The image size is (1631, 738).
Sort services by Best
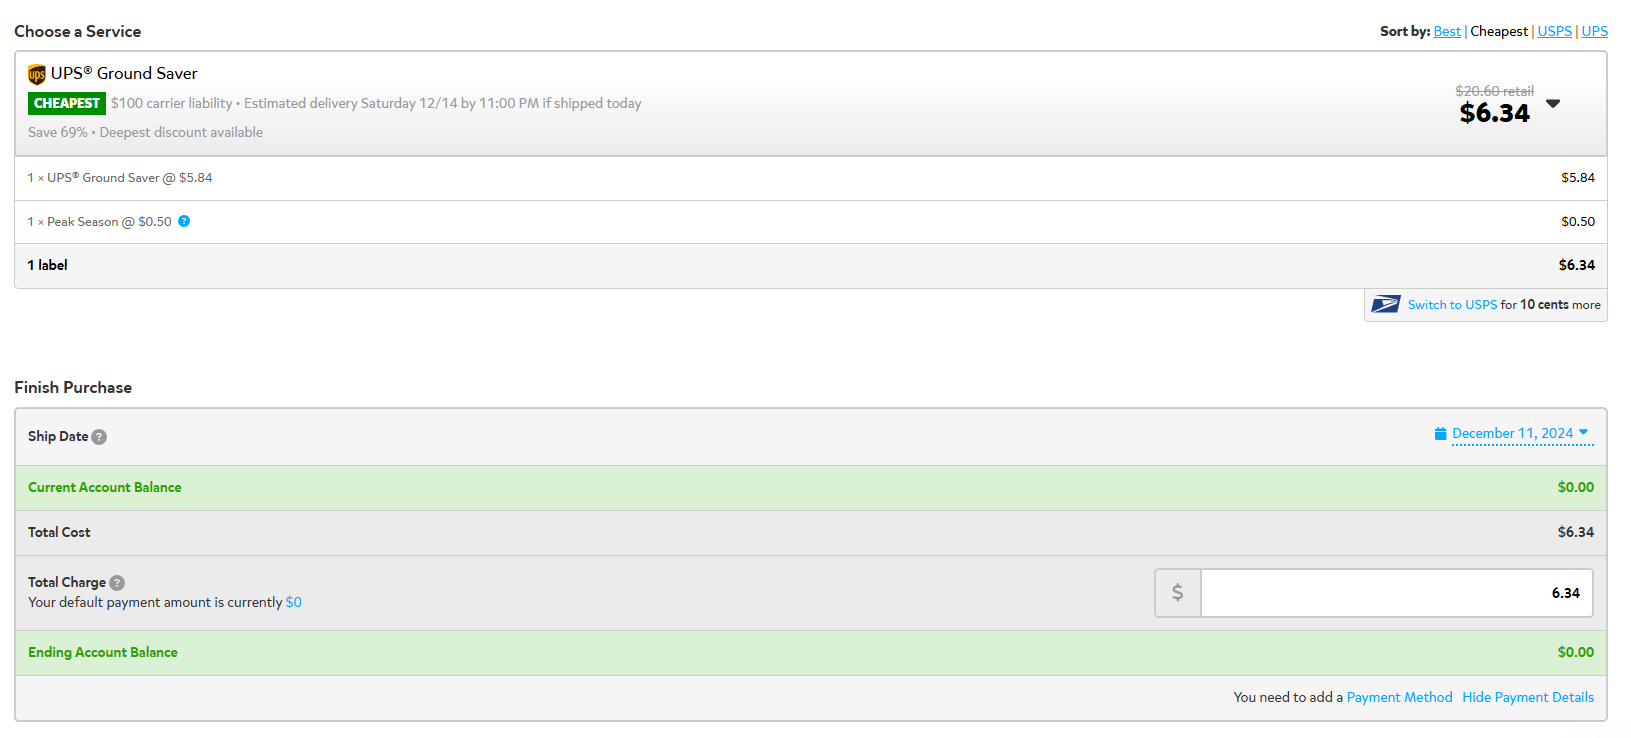[1447, 31]
